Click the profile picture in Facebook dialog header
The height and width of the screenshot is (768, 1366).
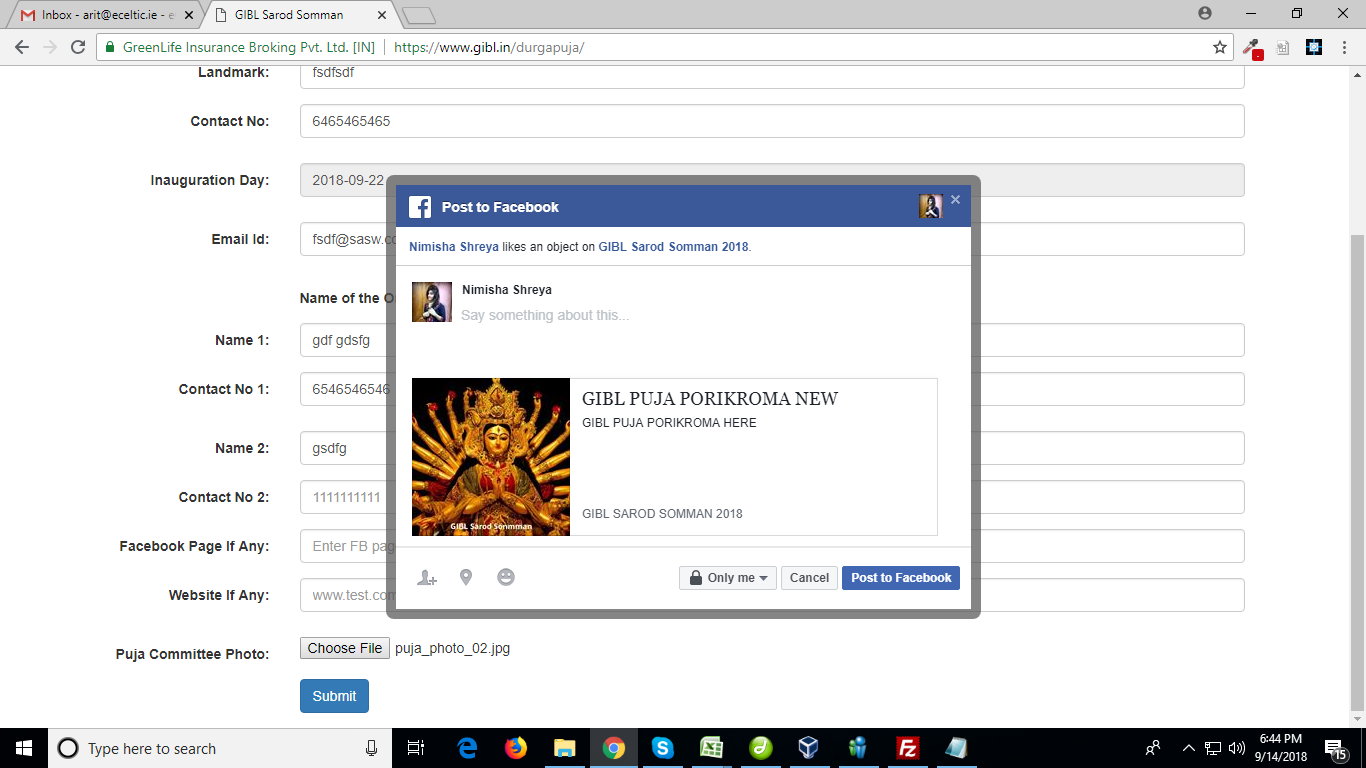click(931, 206)
